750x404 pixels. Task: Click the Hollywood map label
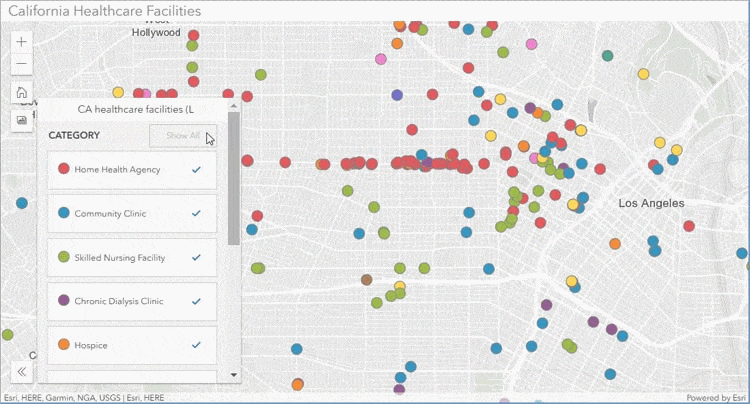156,33
